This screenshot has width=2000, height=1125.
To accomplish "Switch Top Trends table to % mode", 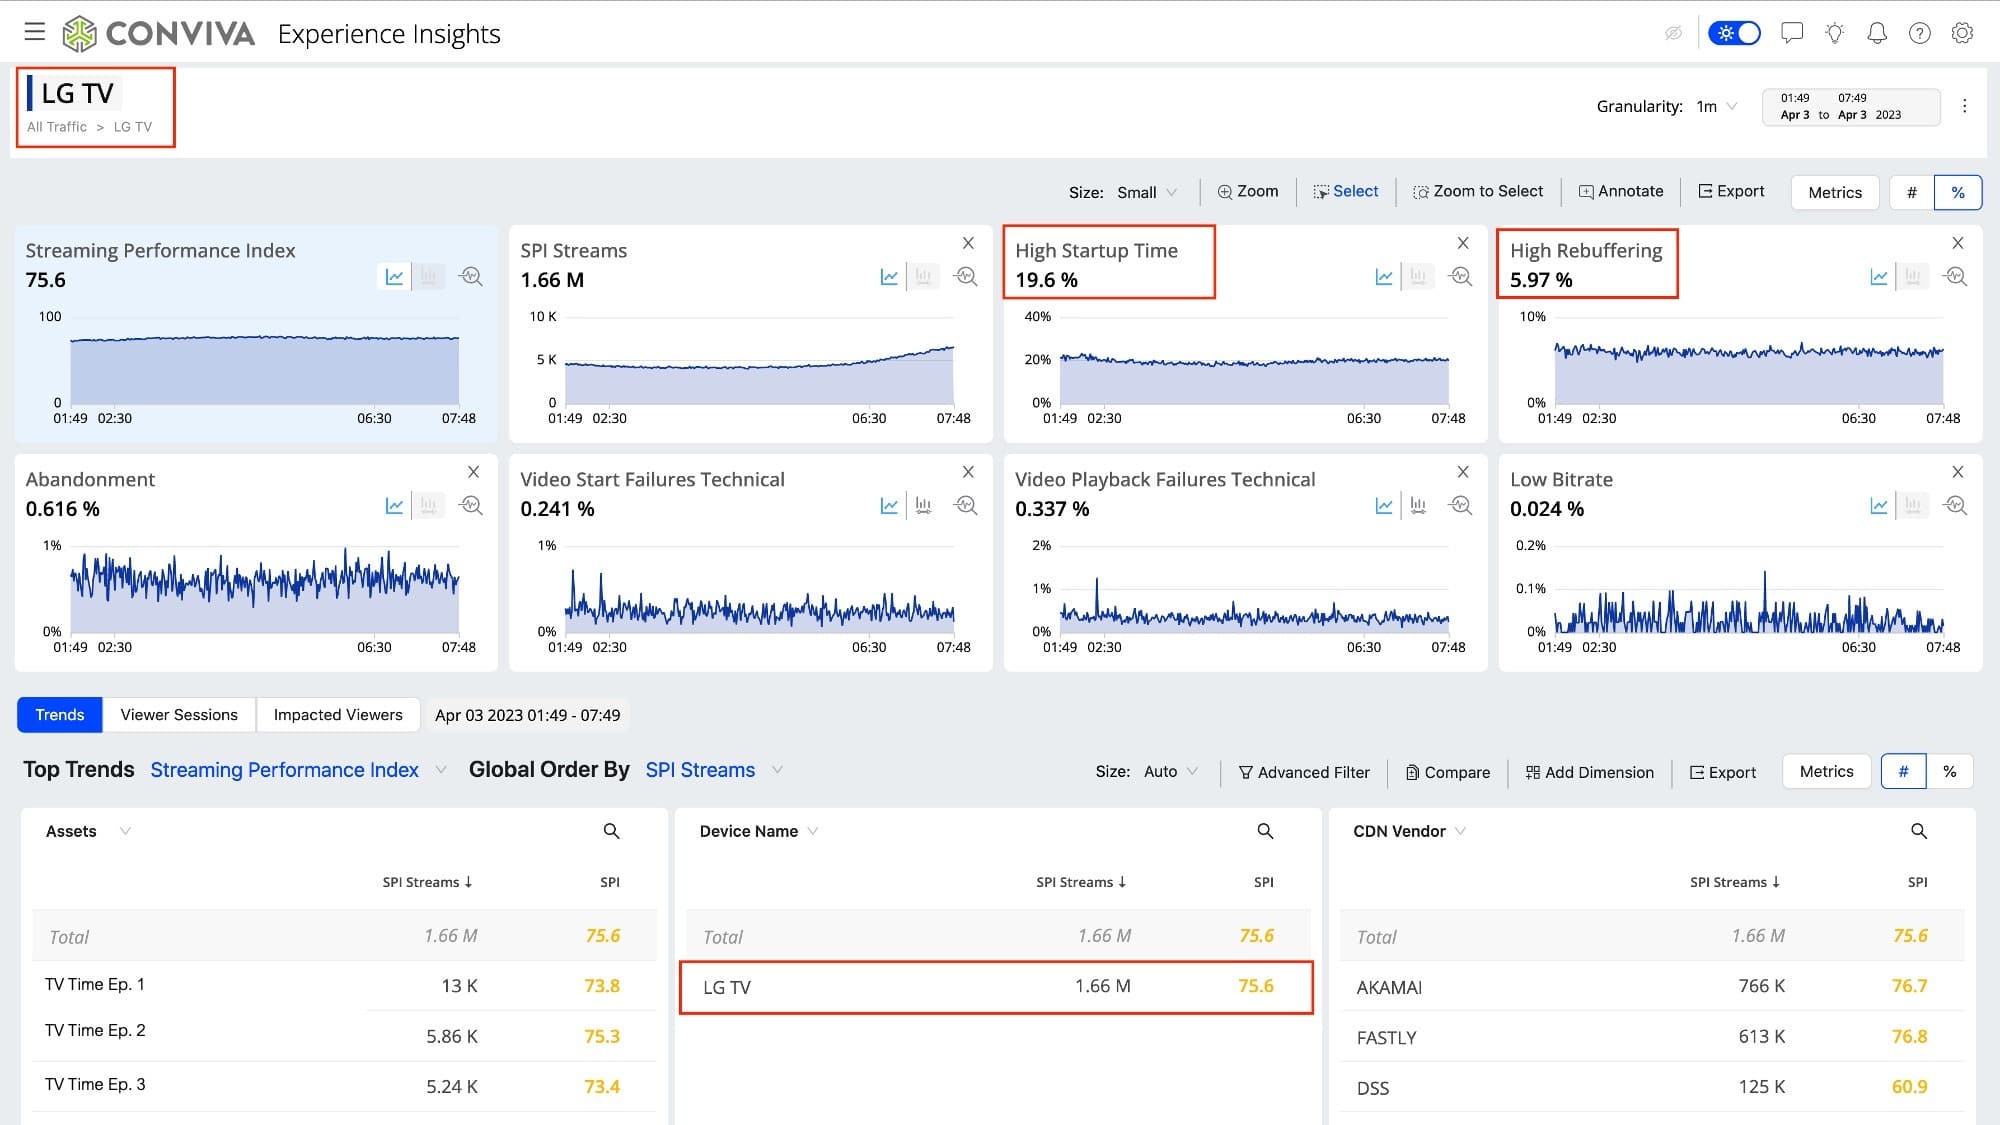I will 1949,771.
